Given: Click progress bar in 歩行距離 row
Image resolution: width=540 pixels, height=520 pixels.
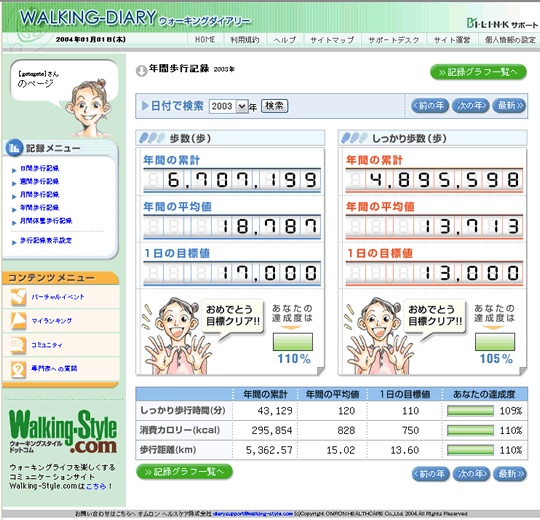Looking at the screenshot, I should pyautogui.click(x=470, y=450).
